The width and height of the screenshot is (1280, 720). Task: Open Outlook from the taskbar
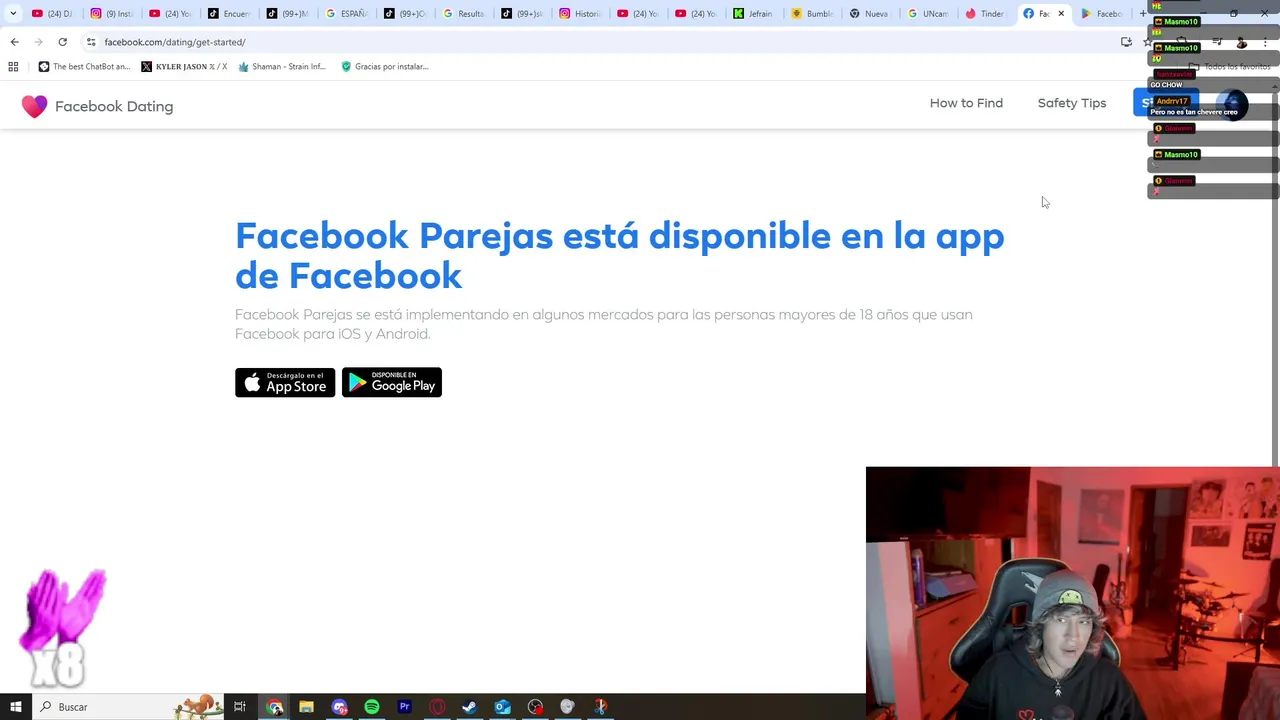pyautogui.click(x=502, y=707)
